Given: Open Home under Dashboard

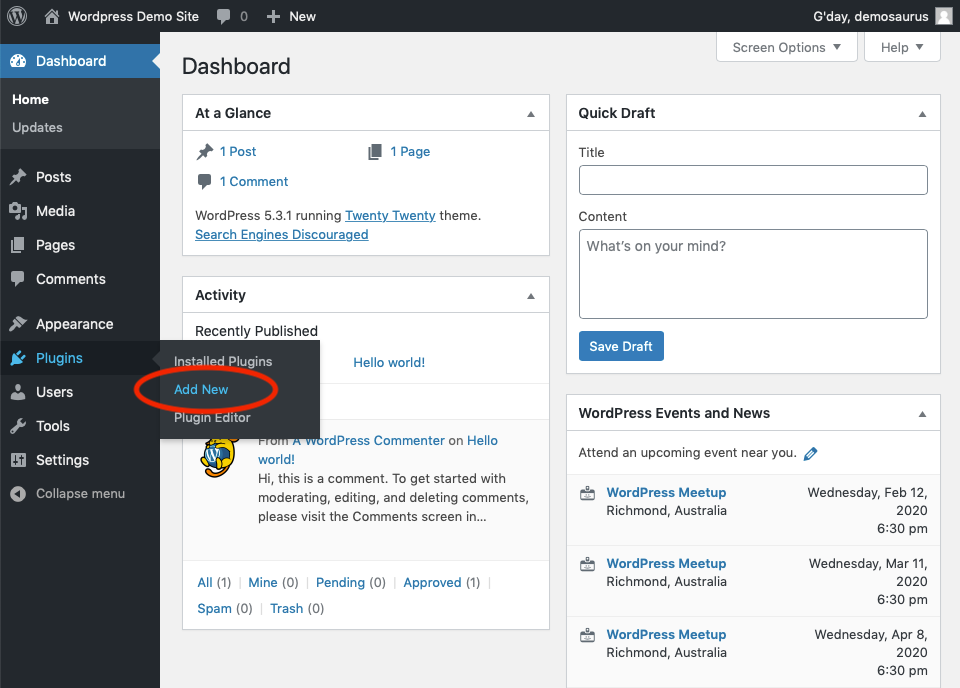Looking at the screenshot, I should pyautogui.click(x=30, y=99).
